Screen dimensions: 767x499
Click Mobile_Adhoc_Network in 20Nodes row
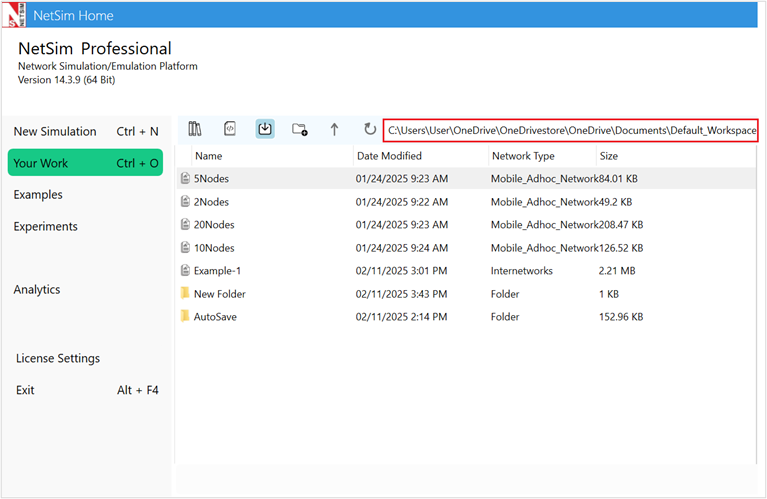(544, 225)
